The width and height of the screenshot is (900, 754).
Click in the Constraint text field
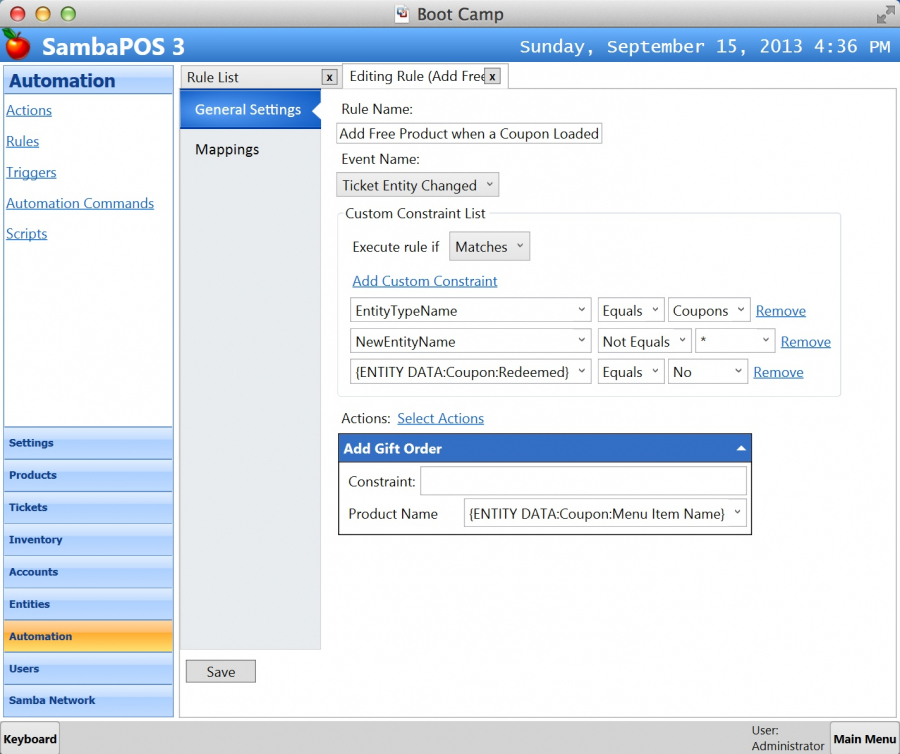click(583, 481)
